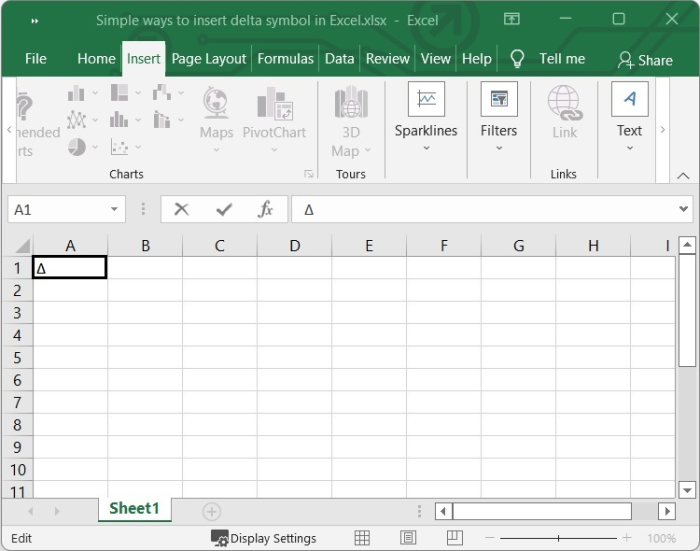Image resolution: width=700 pixels, height=551 pixels.
Task: Click the 100% zoom level
Action: click(662, 538)
